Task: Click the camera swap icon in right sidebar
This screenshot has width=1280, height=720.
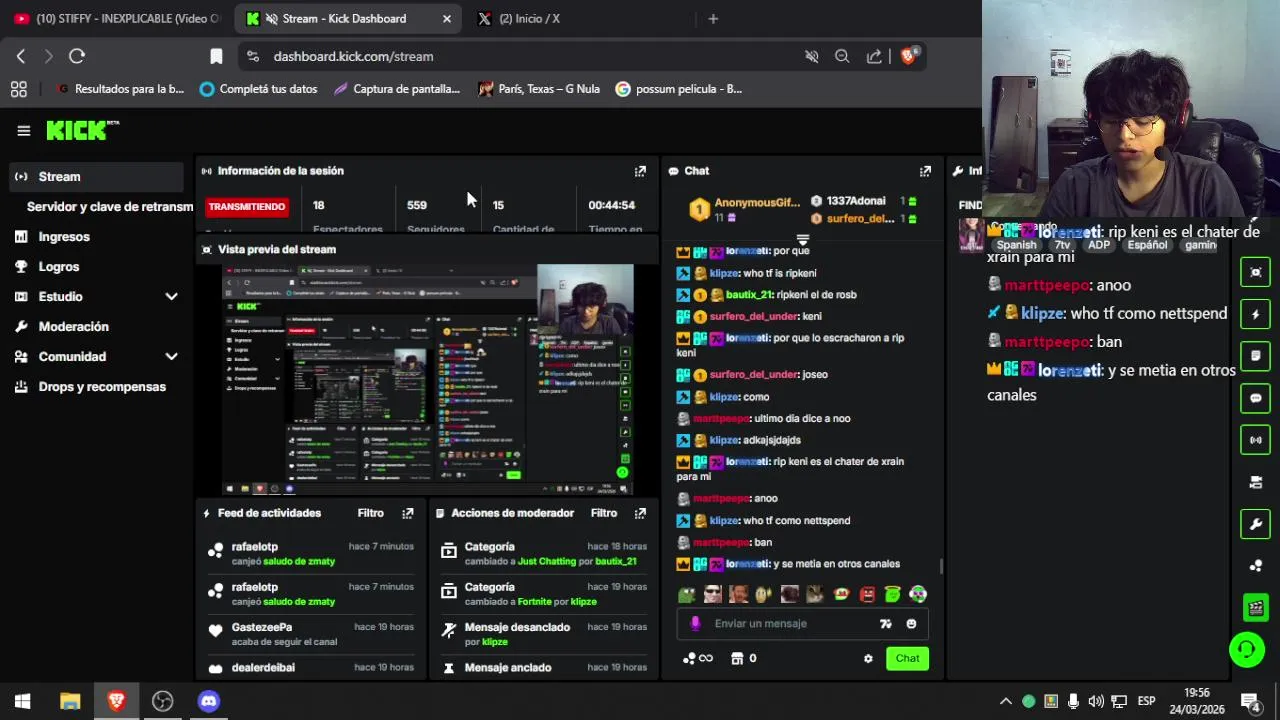Action: [1256, 482]
